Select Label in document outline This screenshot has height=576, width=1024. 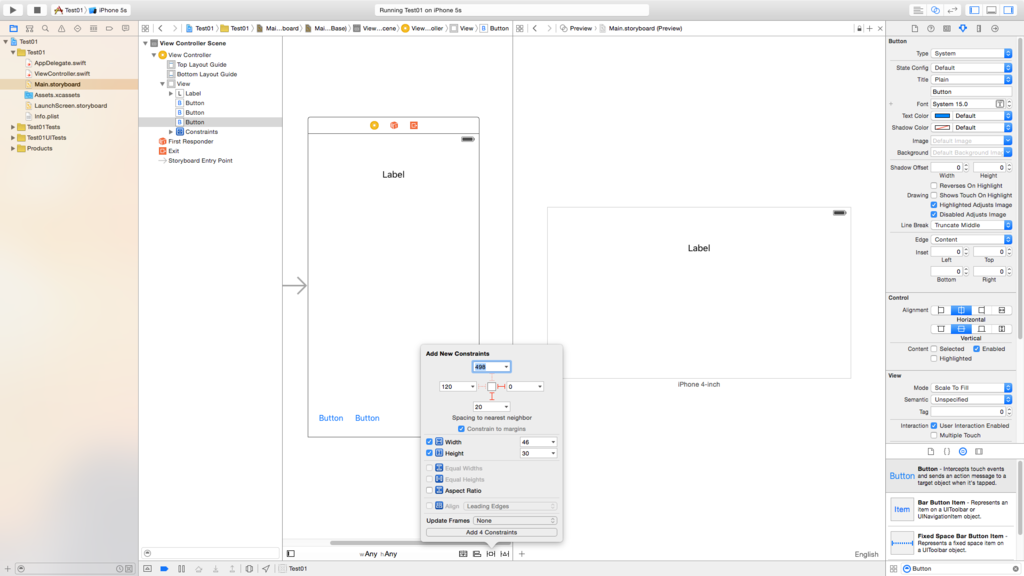pyautogui.click(x=193, y=93)
